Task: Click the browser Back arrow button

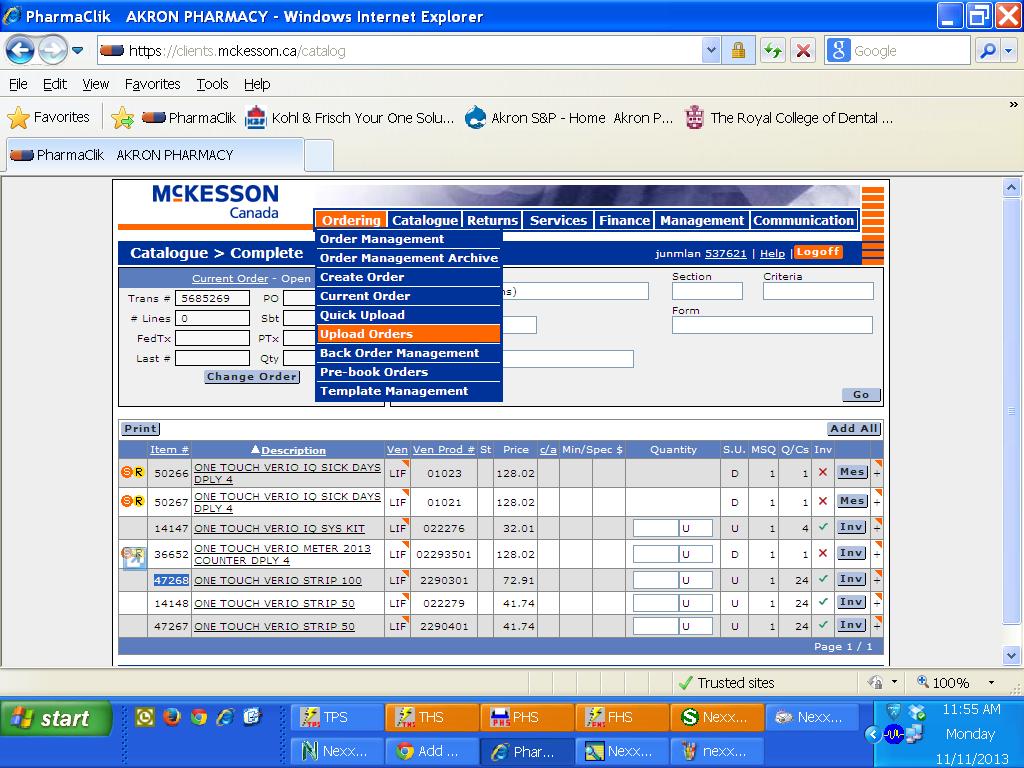Action: click(x=21, y=50)
